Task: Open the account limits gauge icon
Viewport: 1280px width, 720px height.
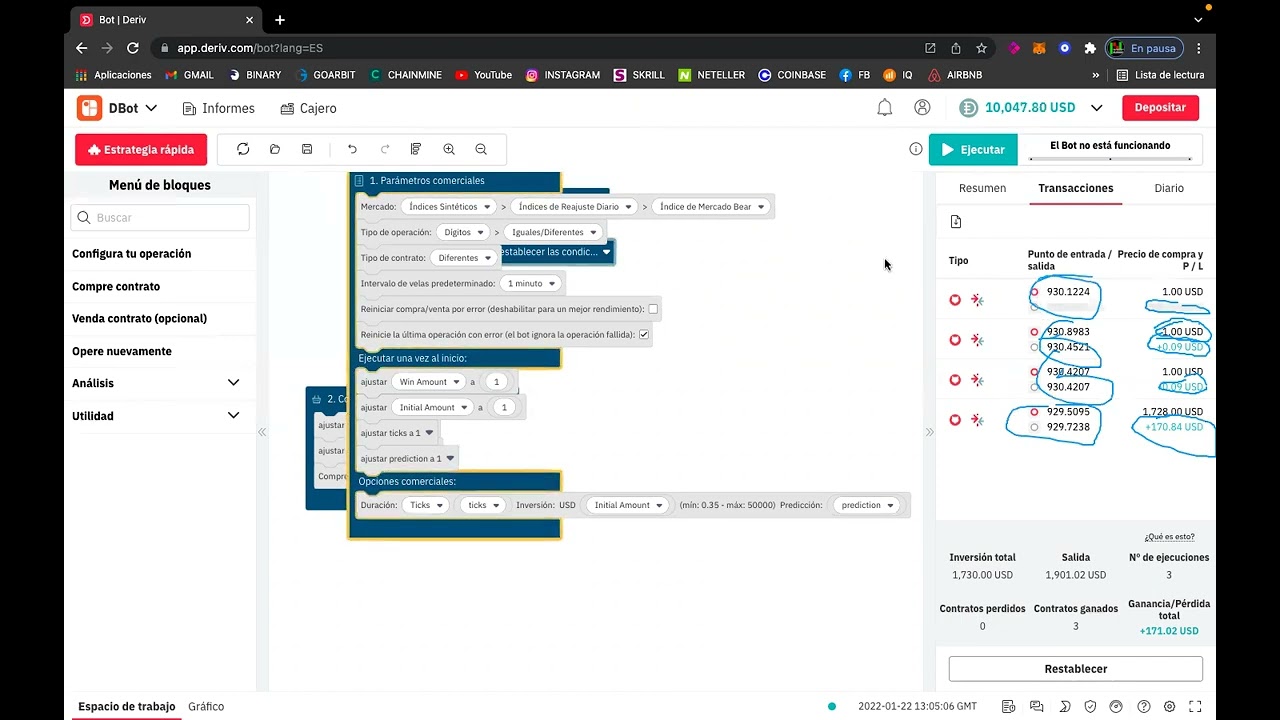Action: 1117,707
